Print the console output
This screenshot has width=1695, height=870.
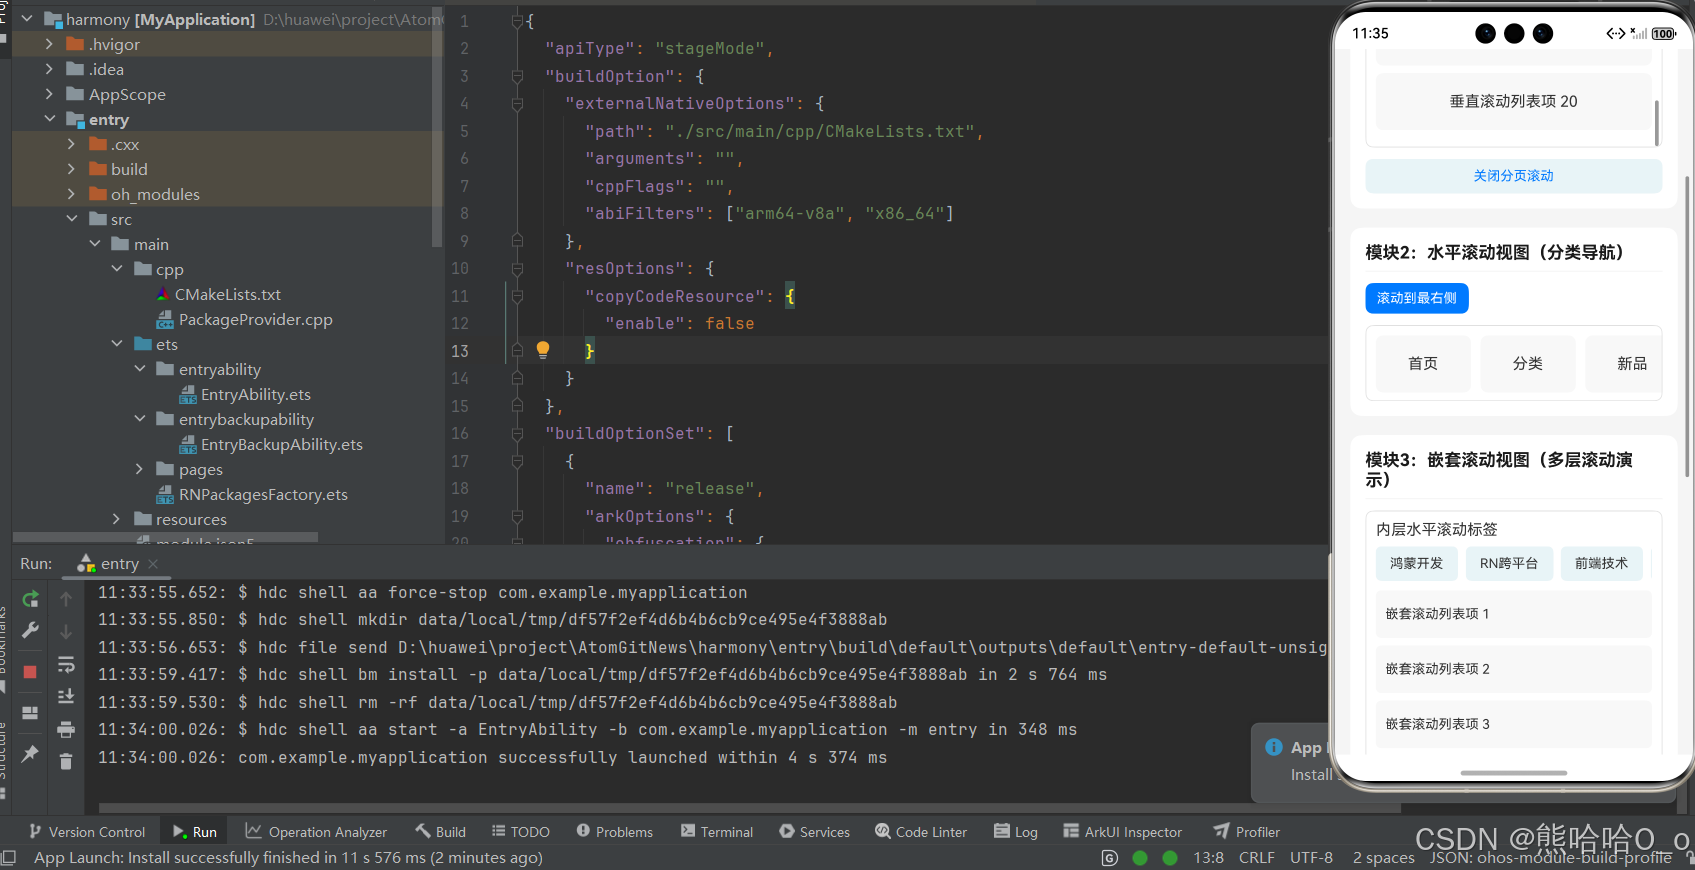66,729
